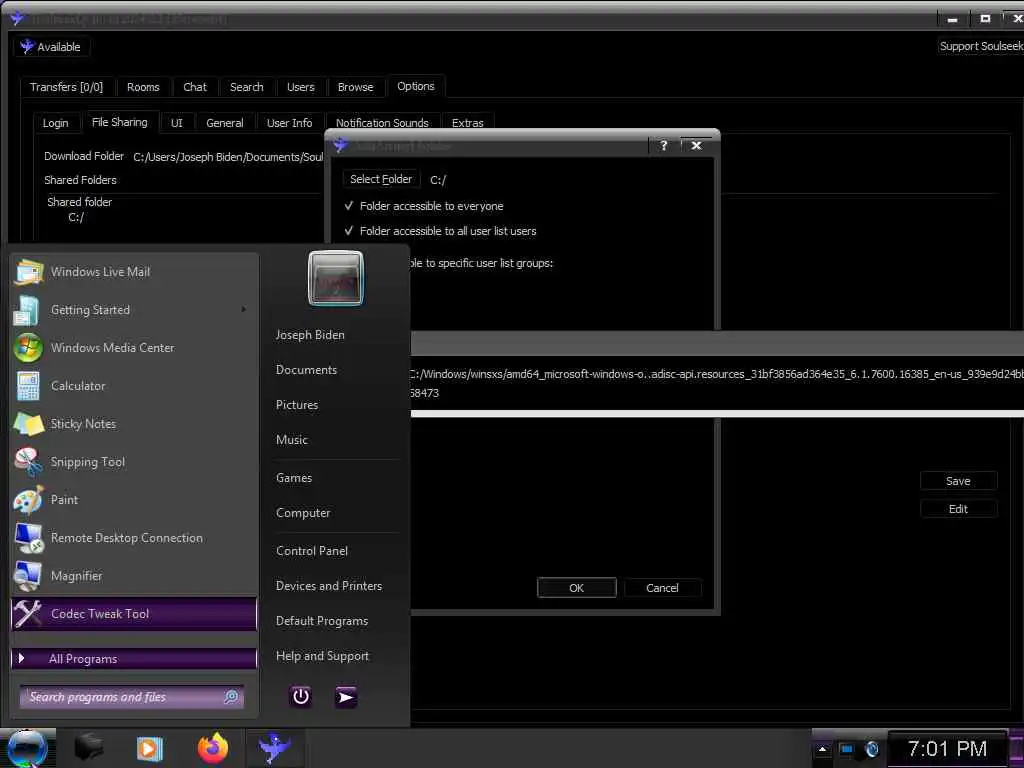Viewport: 1024px width, 768px height.
Task: Open Control Panel from Start menu
Action: (x=312, y=551)
